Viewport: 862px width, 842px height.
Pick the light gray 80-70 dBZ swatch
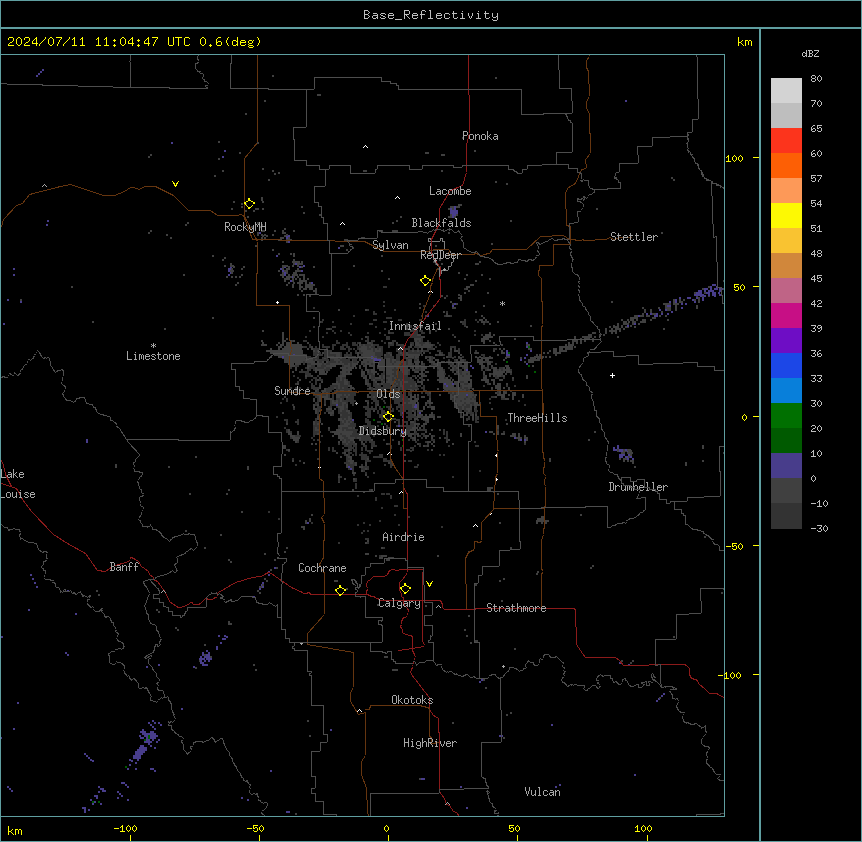coord(786,90)
